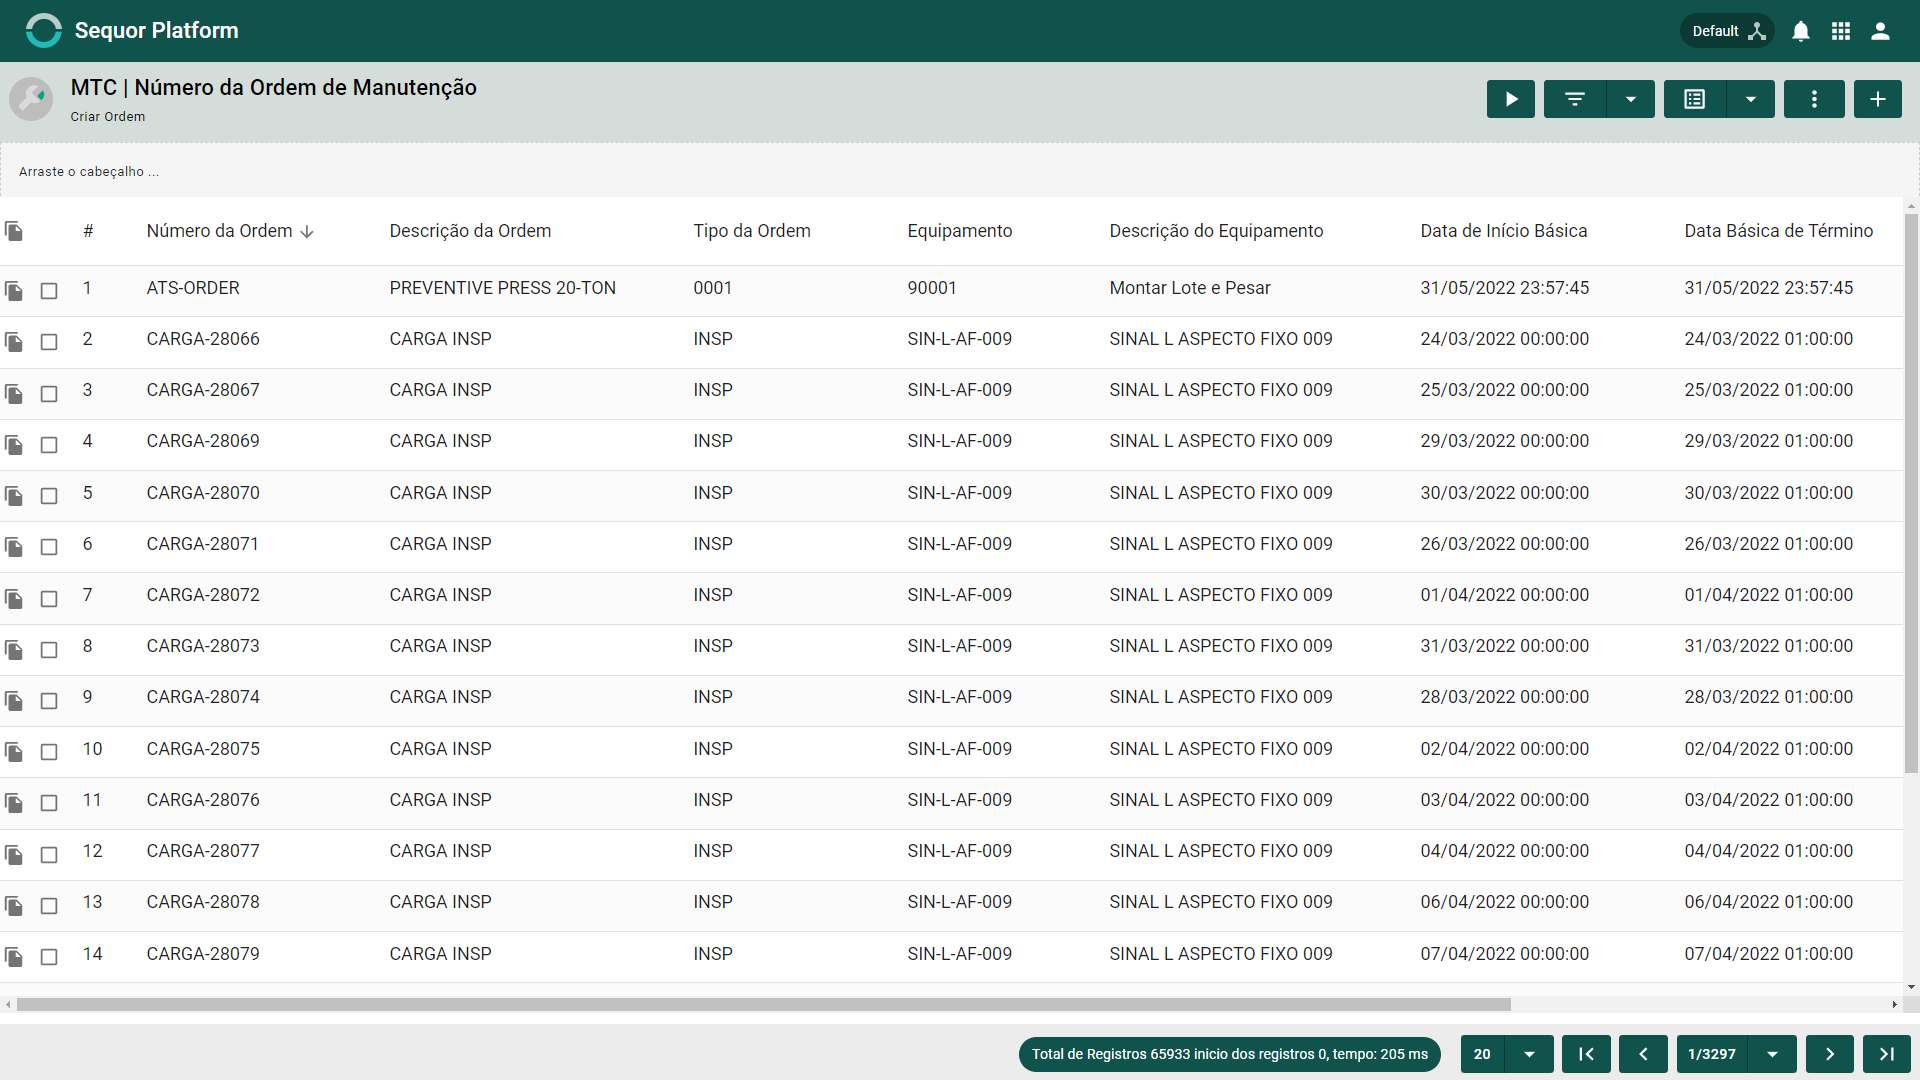Select row 4 CARGA-28069 checkbox
The width and height of the screenshot is (1920, 1080).
[x=49, y=444]
